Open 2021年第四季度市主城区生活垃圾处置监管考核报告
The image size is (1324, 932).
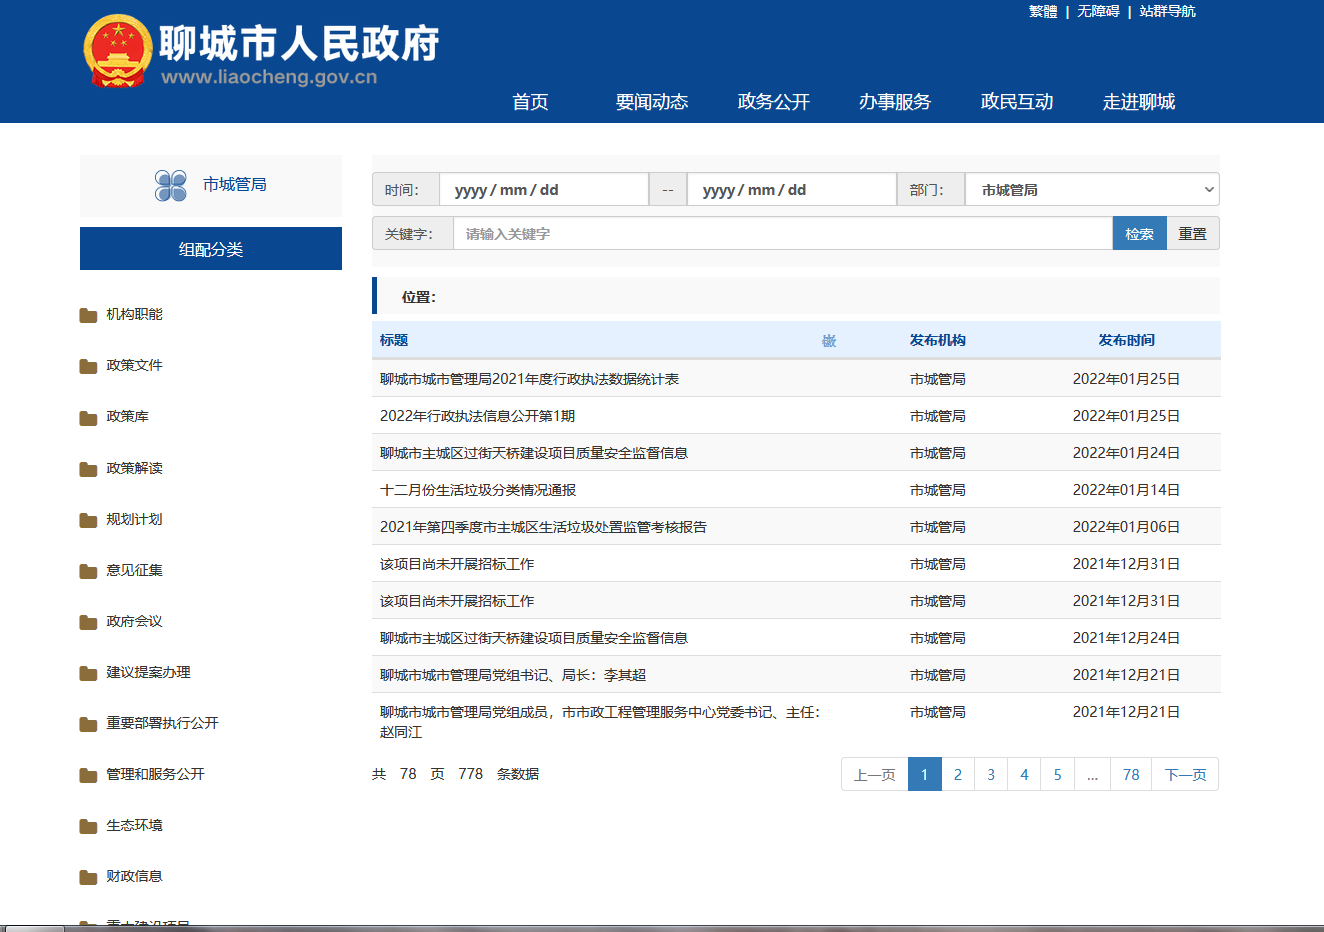pos(543,527)
